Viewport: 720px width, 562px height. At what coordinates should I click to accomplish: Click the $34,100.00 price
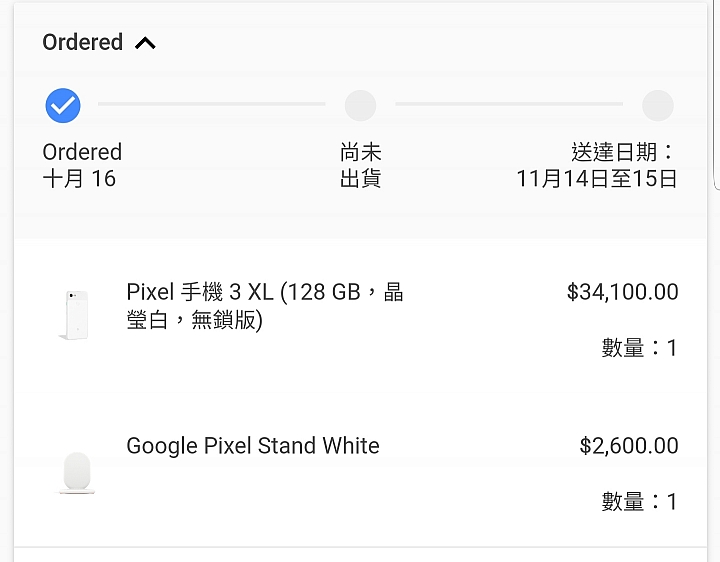622,292
